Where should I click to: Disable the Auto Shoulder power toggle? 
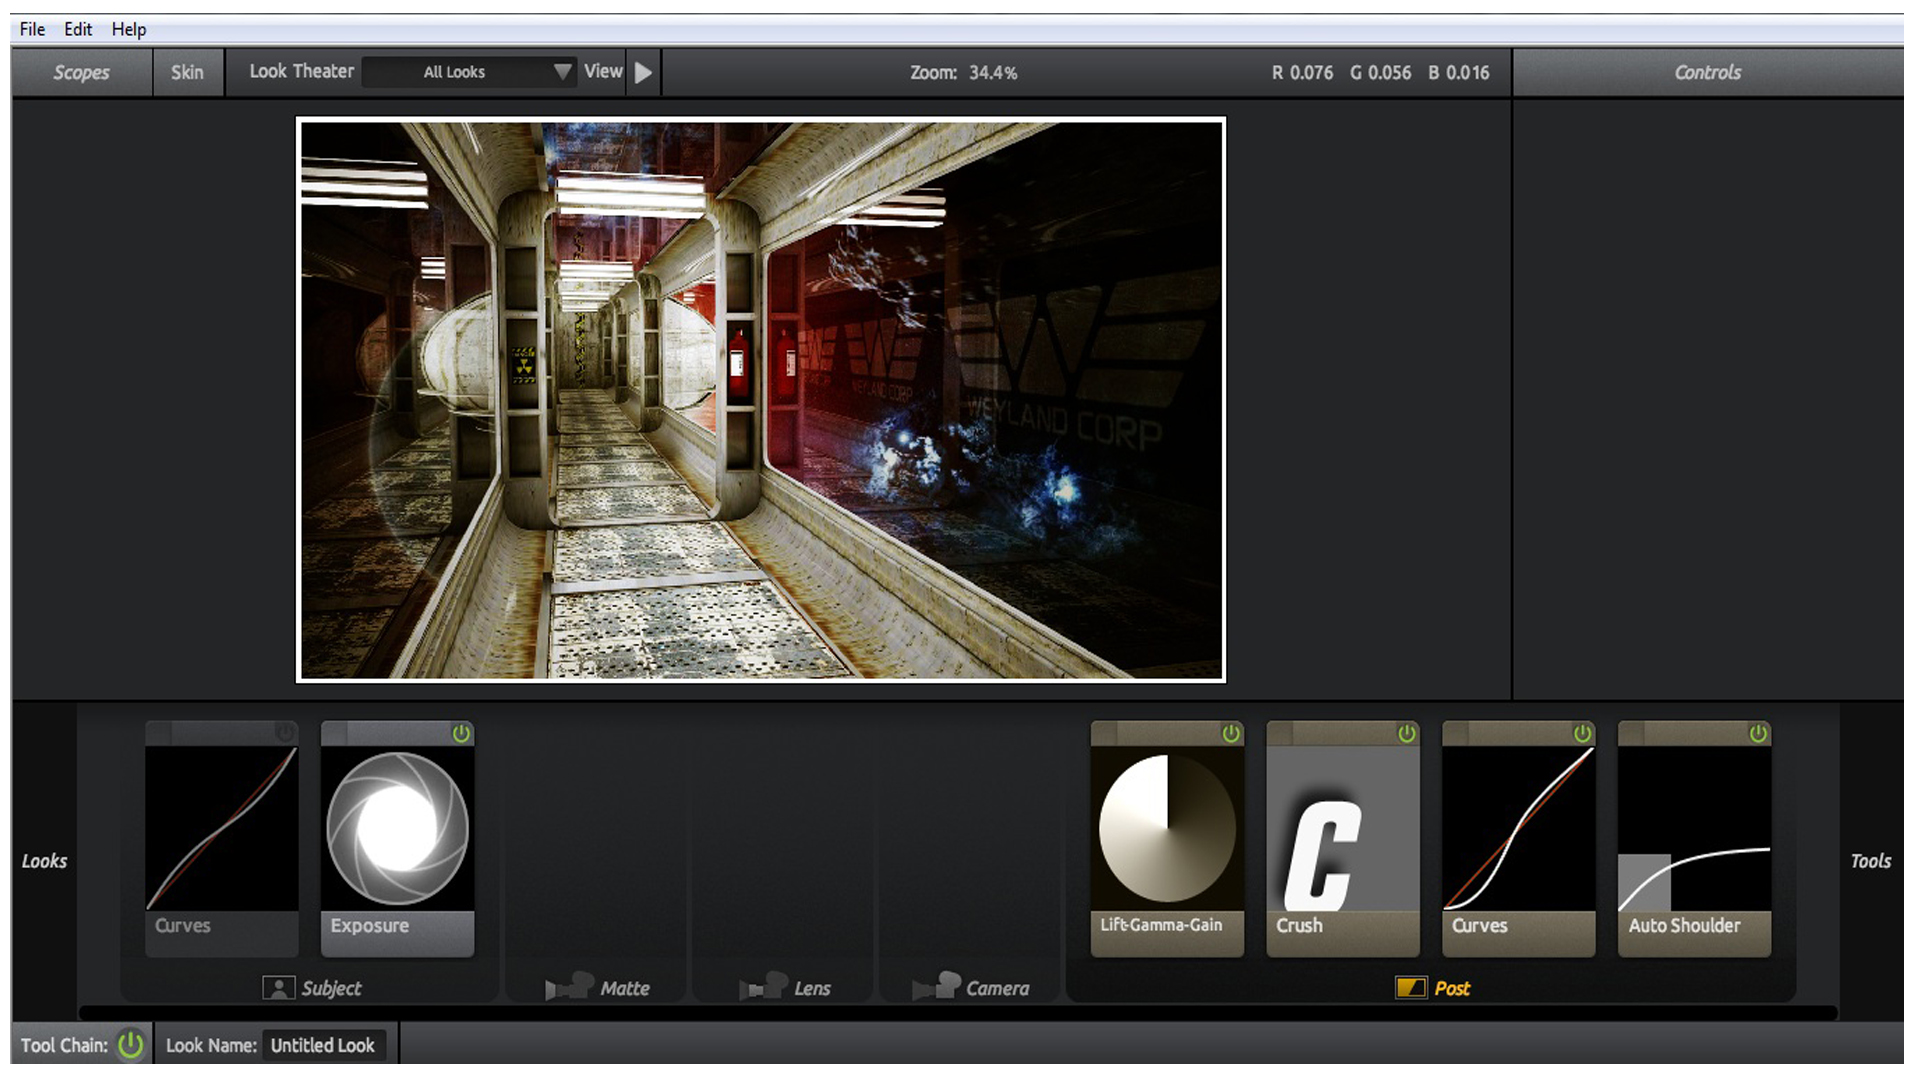(1758, 734)
